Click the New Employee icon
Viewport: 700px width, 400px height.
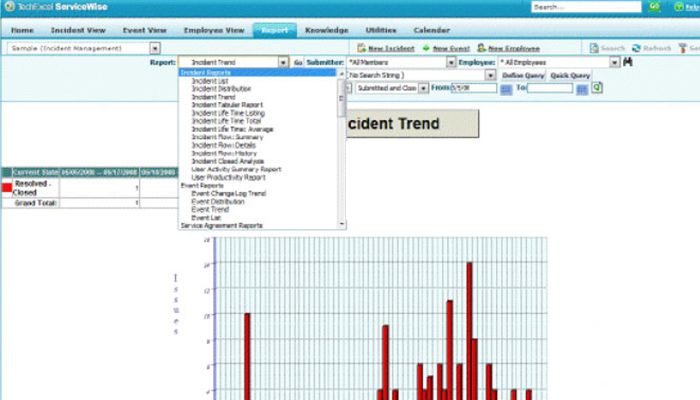(481, 48)
